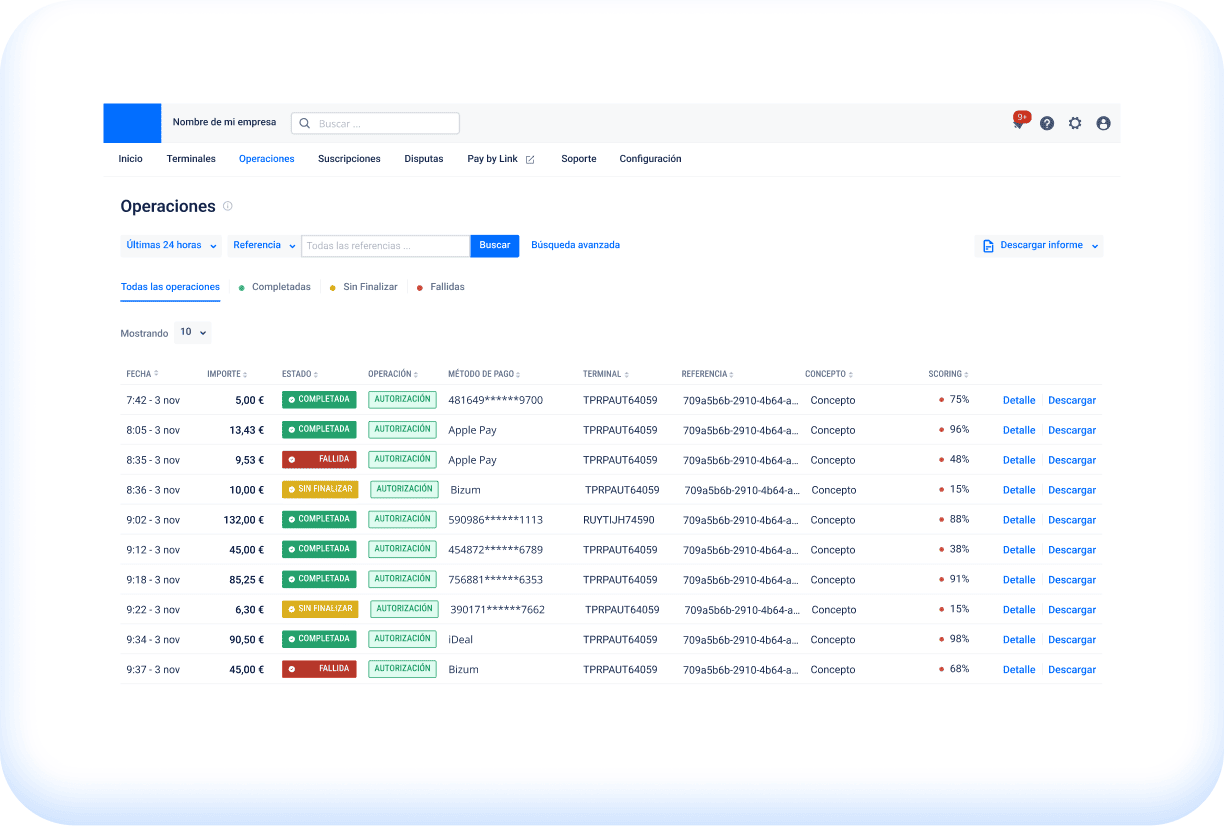Click the SIN FINALIZAR badge in the 8:36 row
The image size is (1224, 826).
coord(320,489)
